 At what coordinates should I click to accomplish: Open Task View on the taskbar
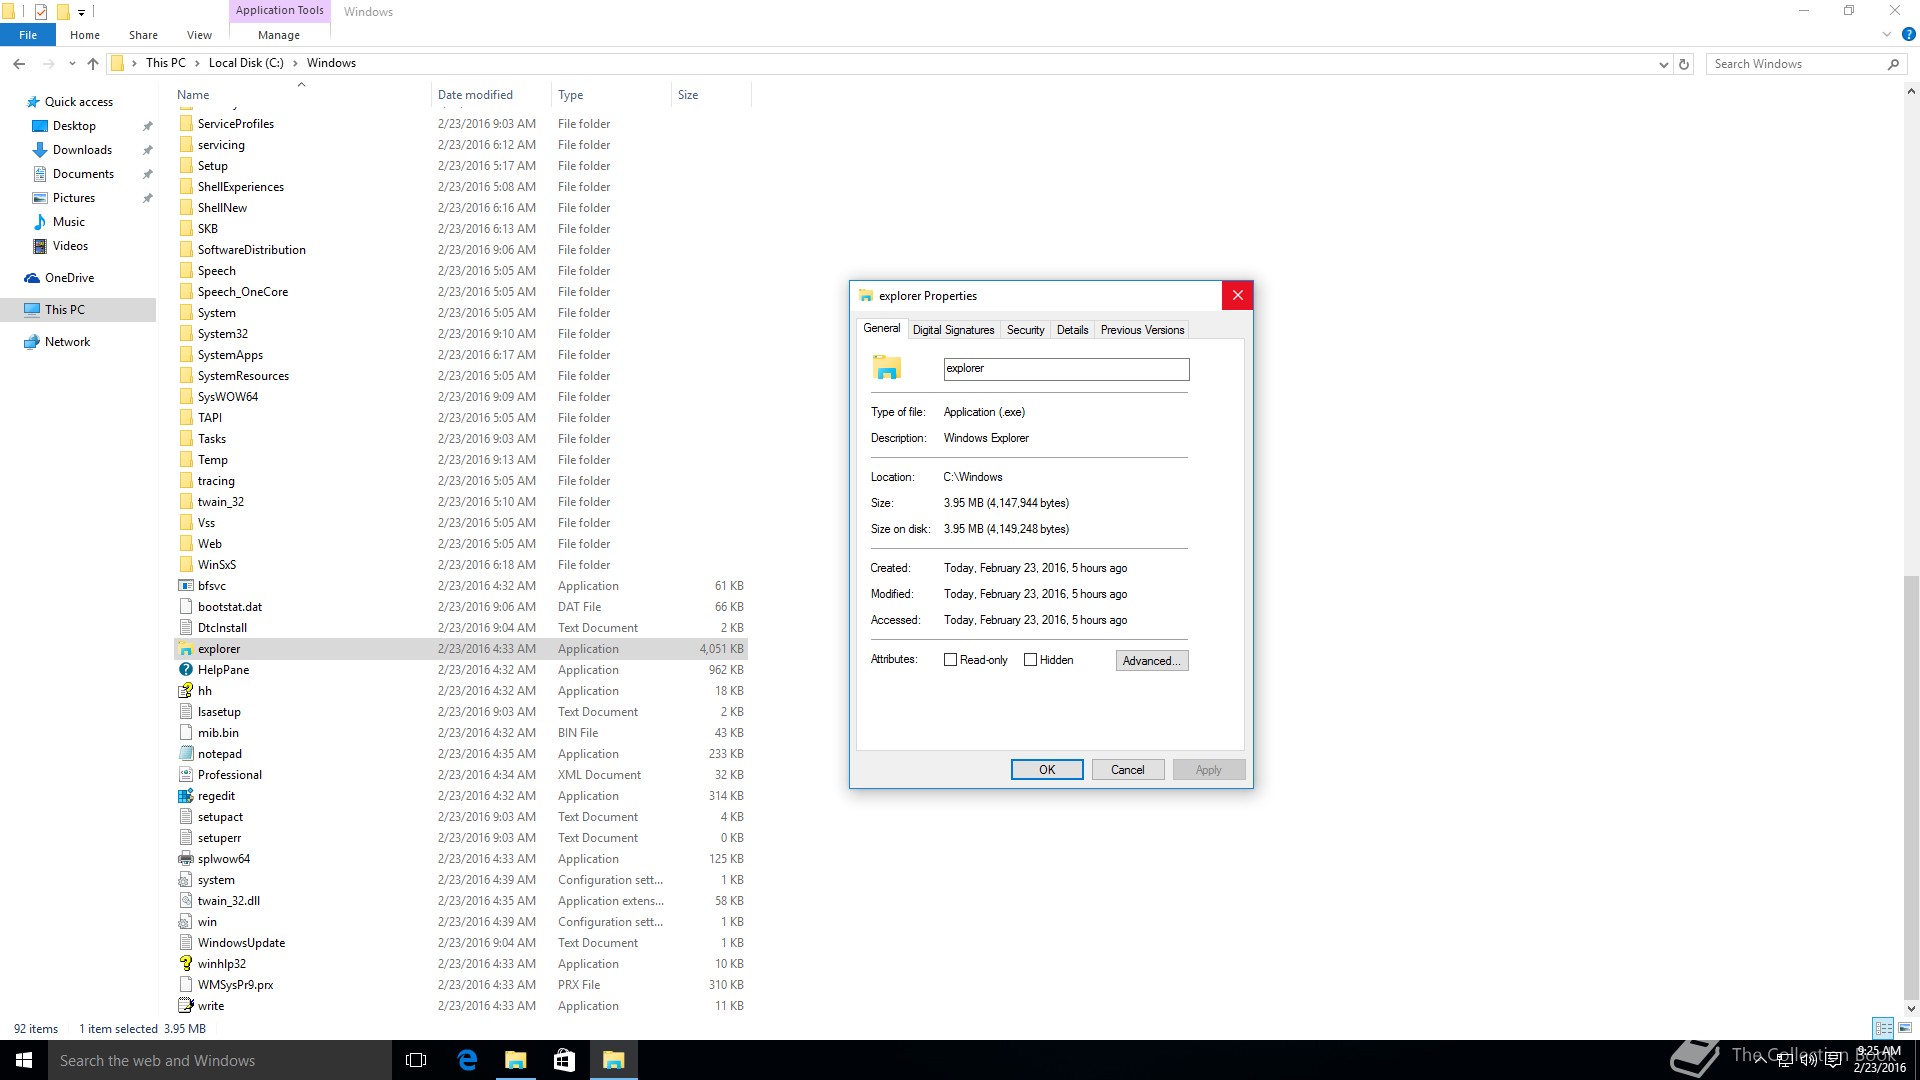coord(416,1060)
